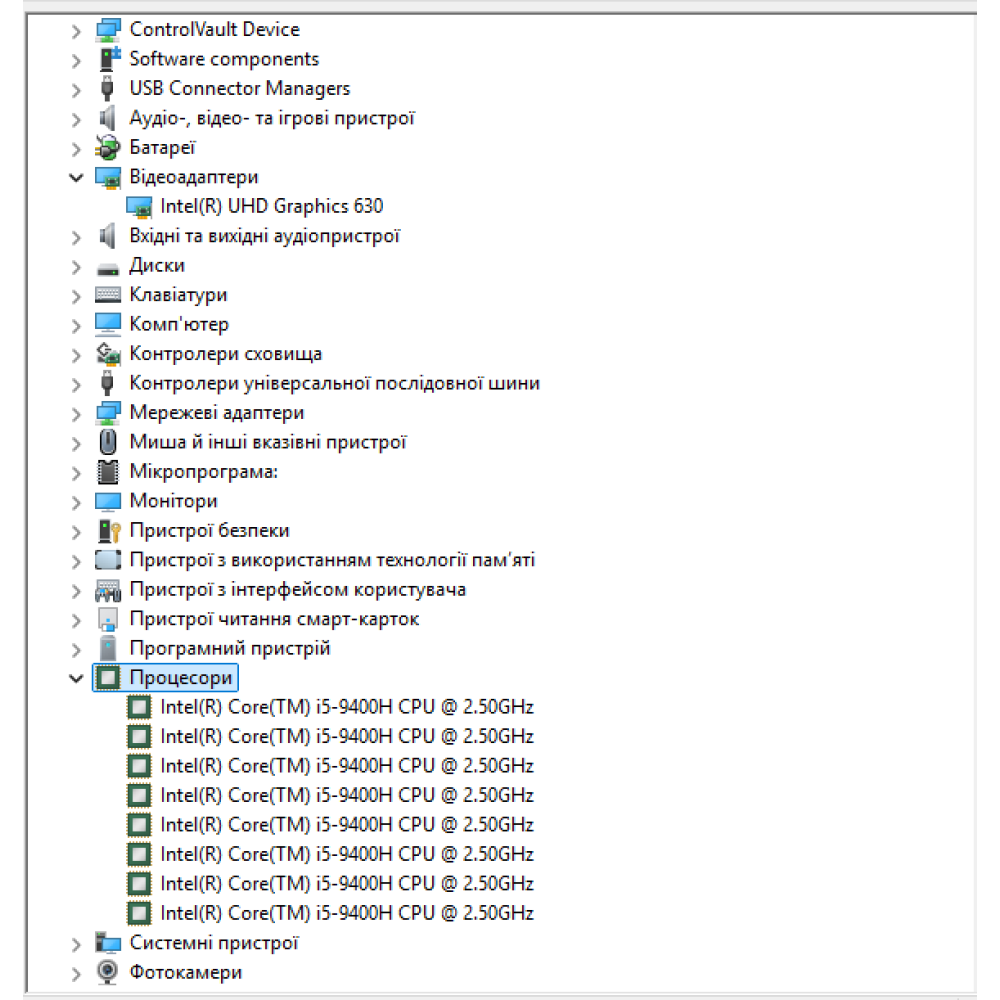The height and width of the screenshot is (1000, 1000).
Task: Click the Пристрої безпеки key icon
Action: pos(107,531)
